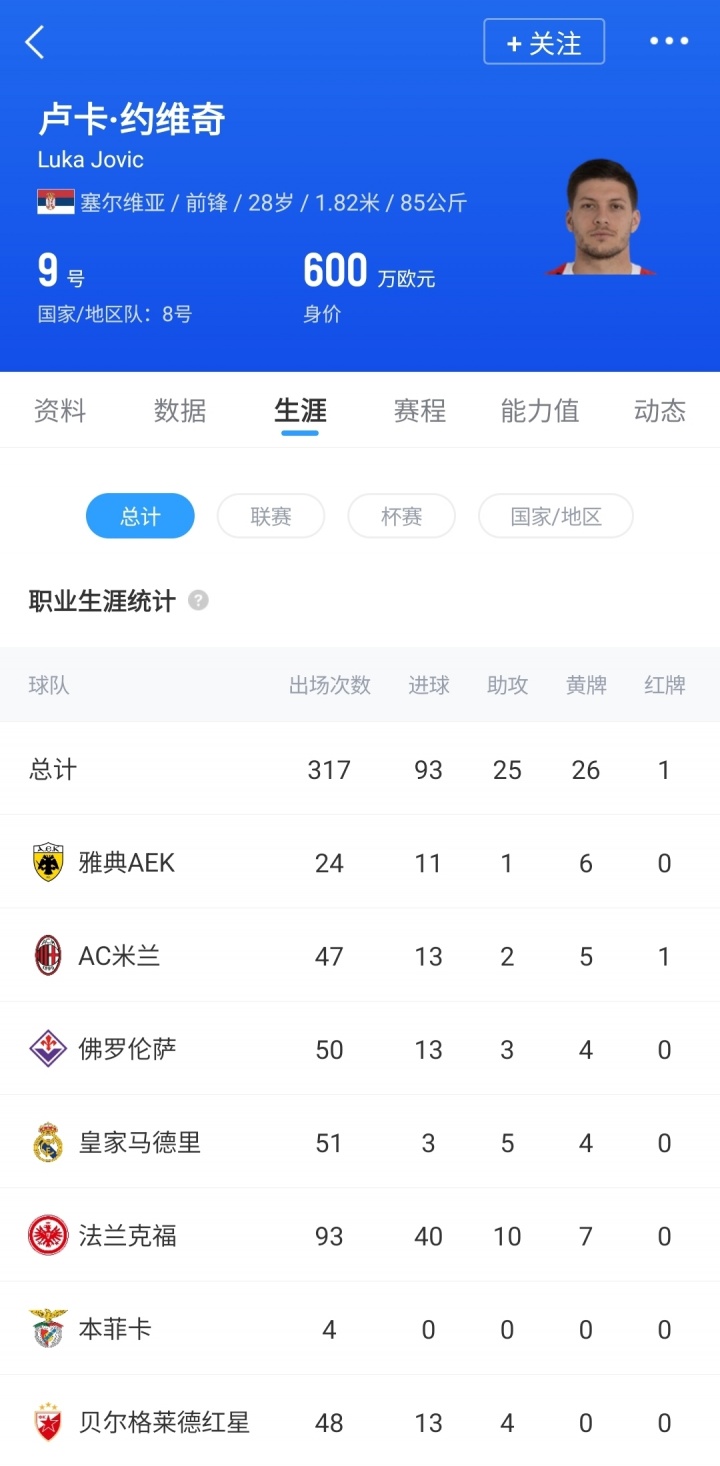Tap the Benfica club crest
Image resolution: width=720 pixels, height=1466 pixels.
click(x=47, y=1329)
